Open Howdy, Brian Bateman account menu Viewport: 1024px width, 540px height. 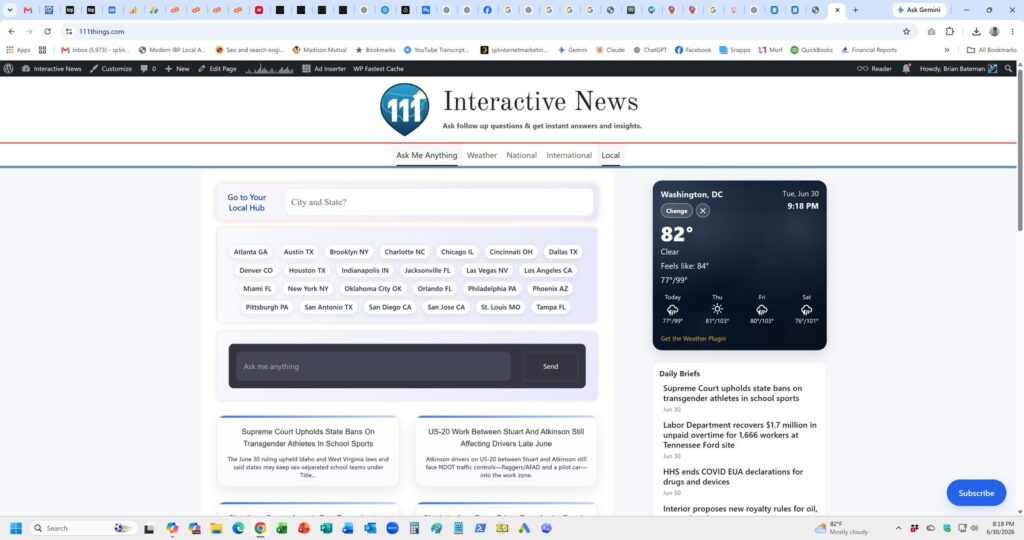958,69
